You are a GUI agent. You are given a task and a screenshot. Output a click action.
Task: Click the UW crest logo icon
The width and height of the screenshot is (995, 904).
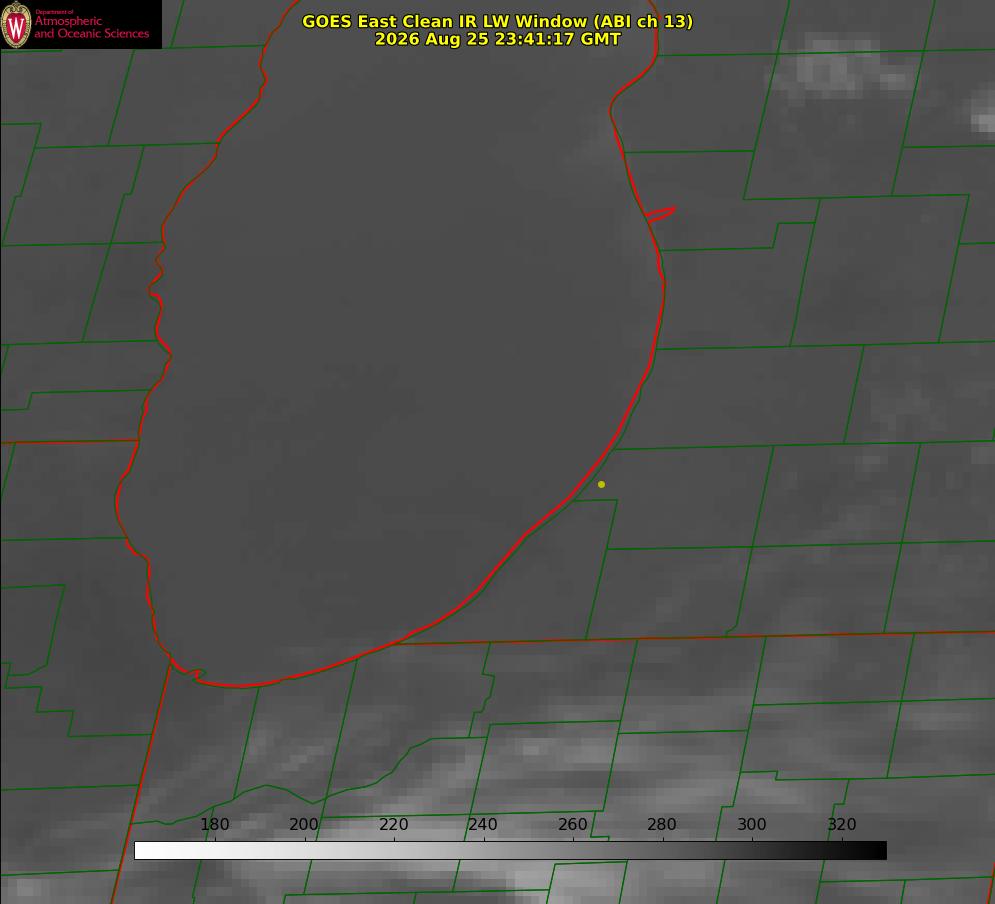point(16,24)
